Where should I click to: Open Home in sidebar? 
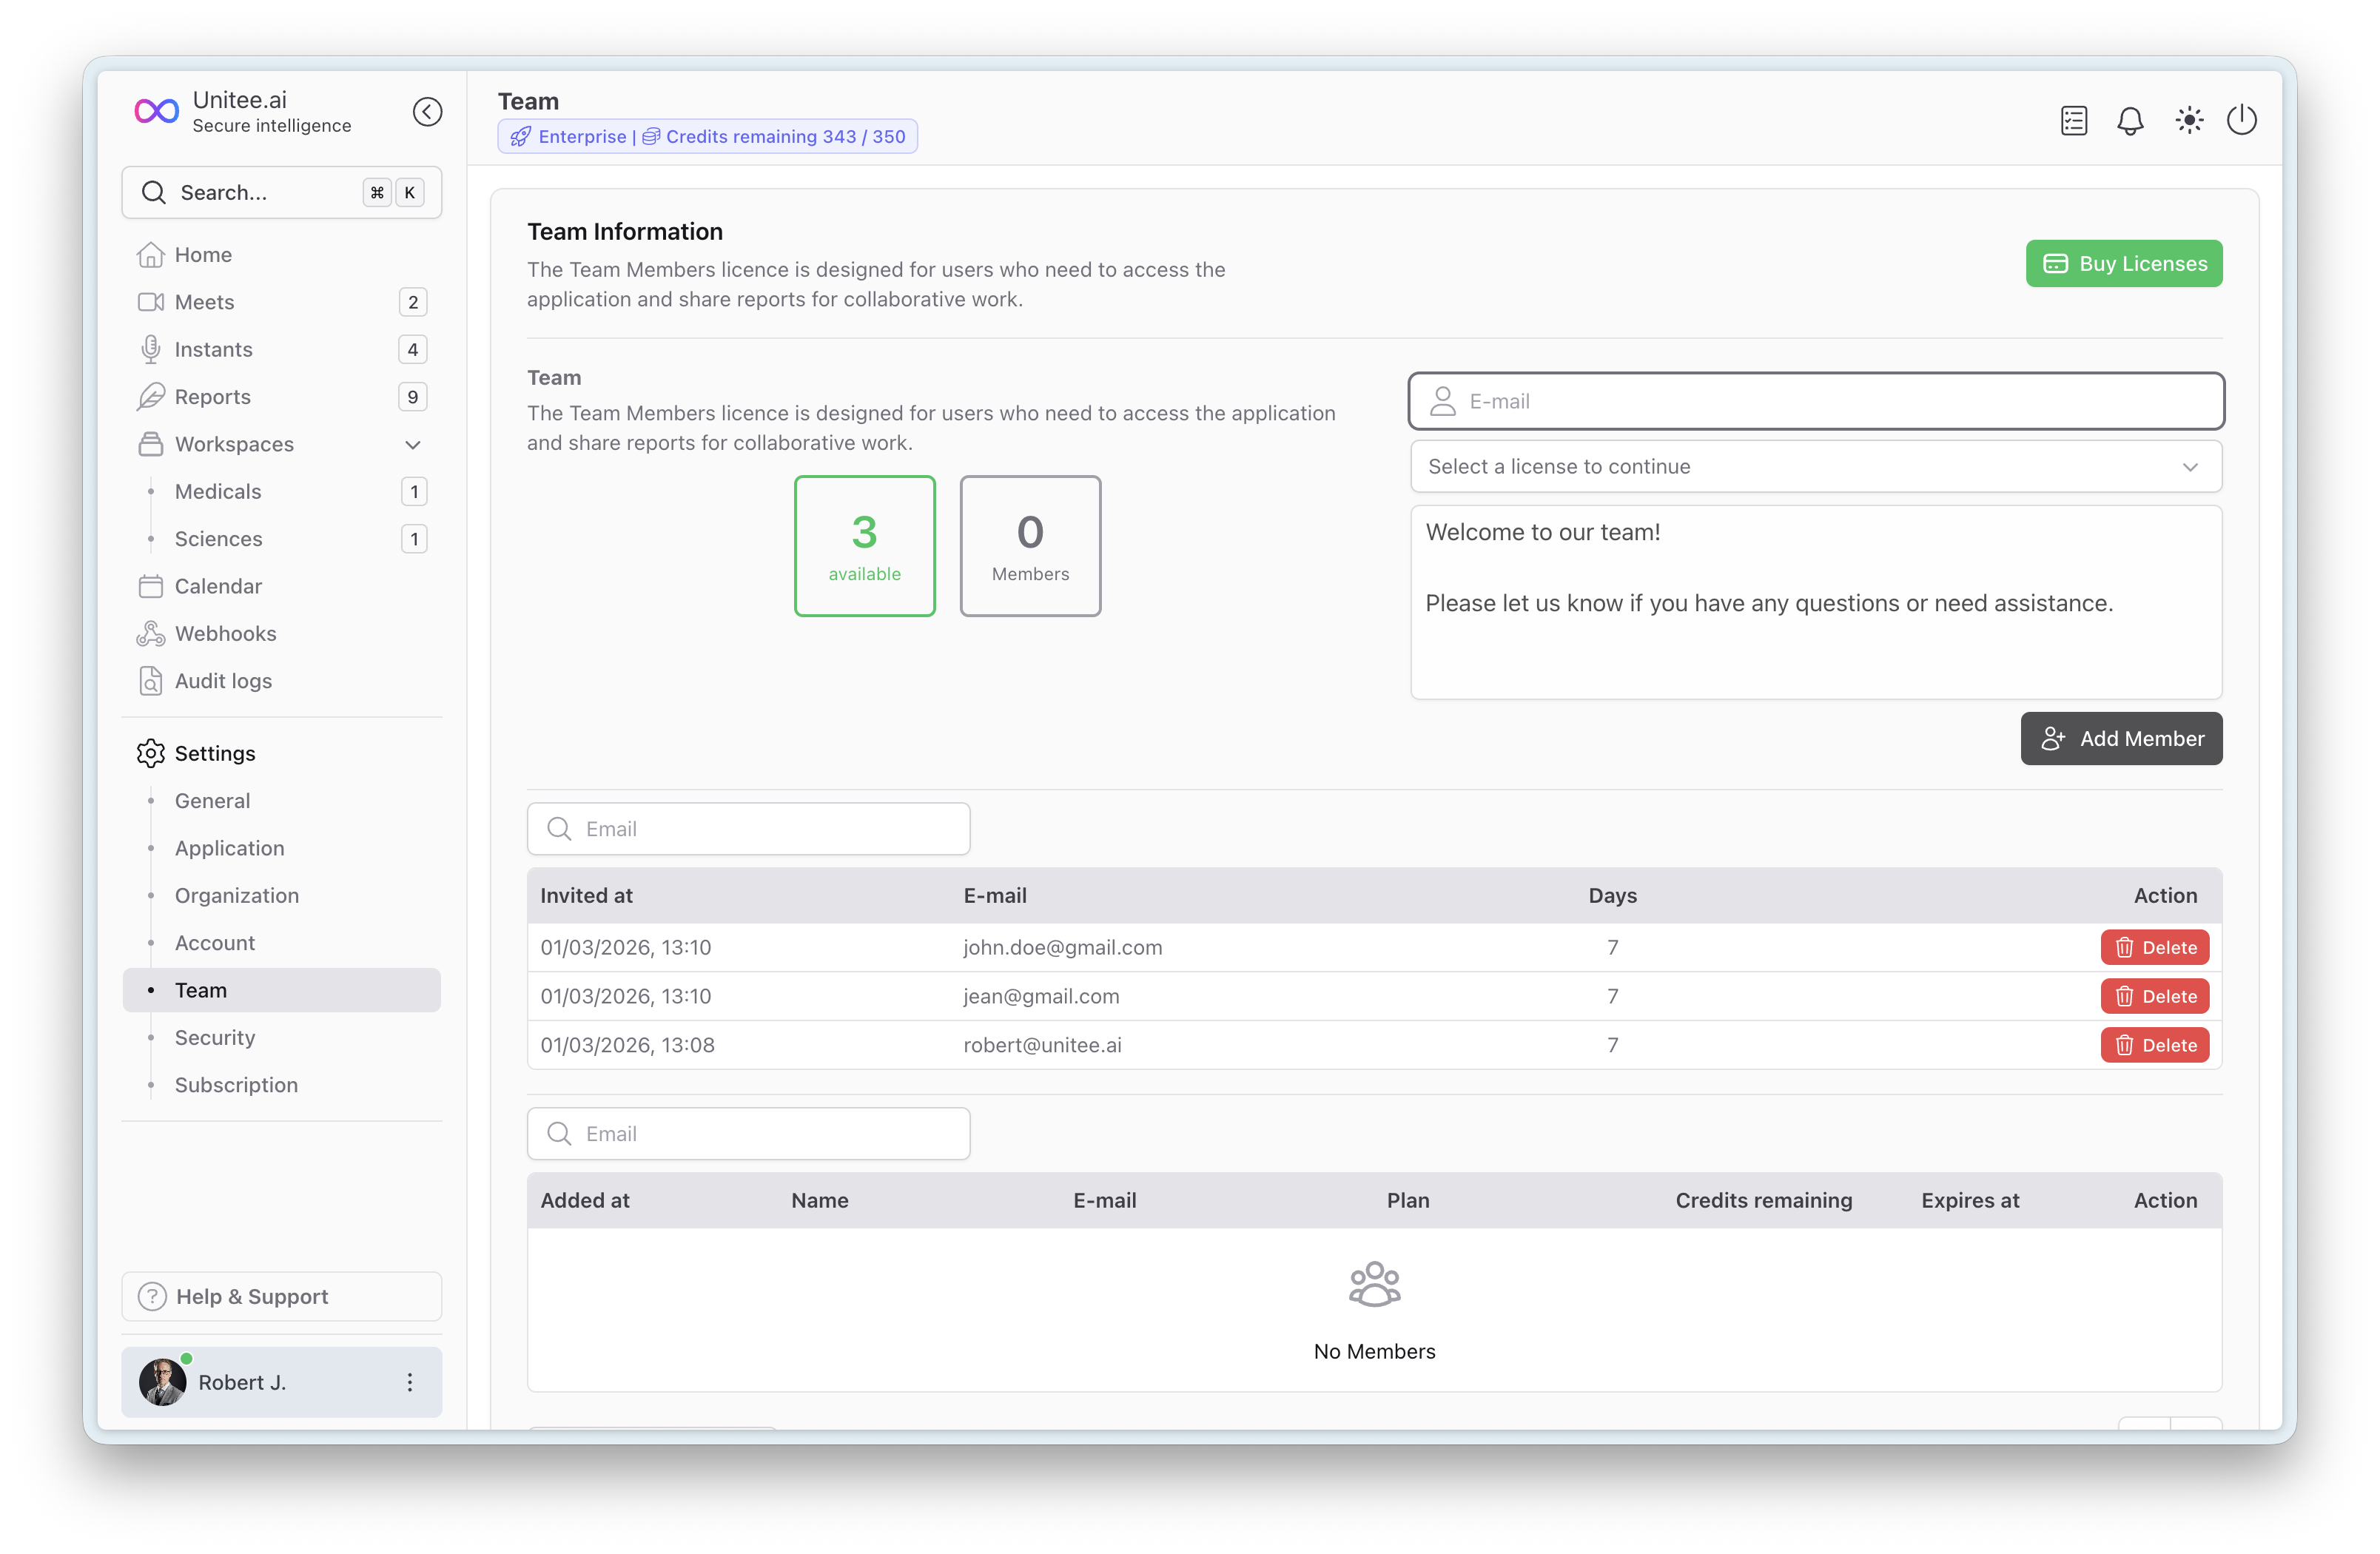click(x=281, y=255)
